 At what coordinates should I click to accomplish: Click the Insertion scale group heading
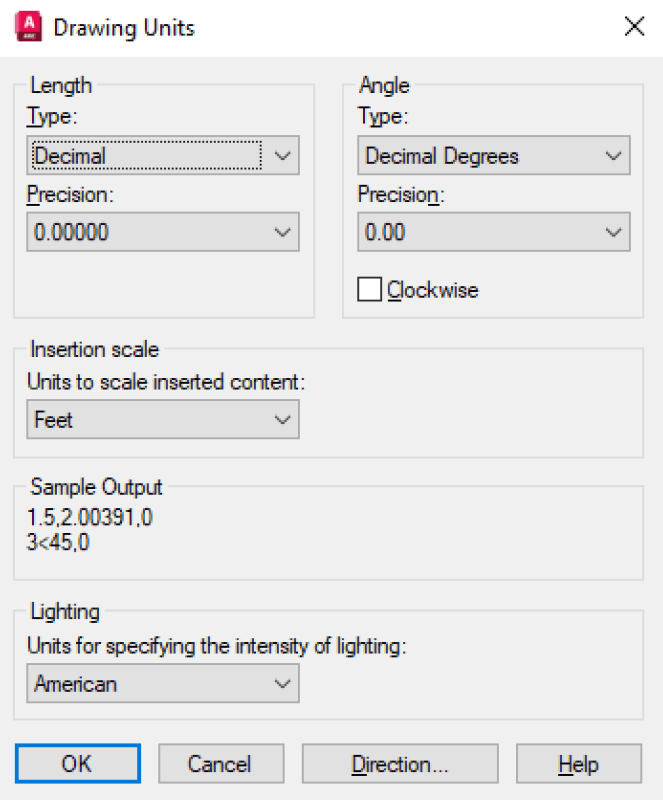pos(95,350)
